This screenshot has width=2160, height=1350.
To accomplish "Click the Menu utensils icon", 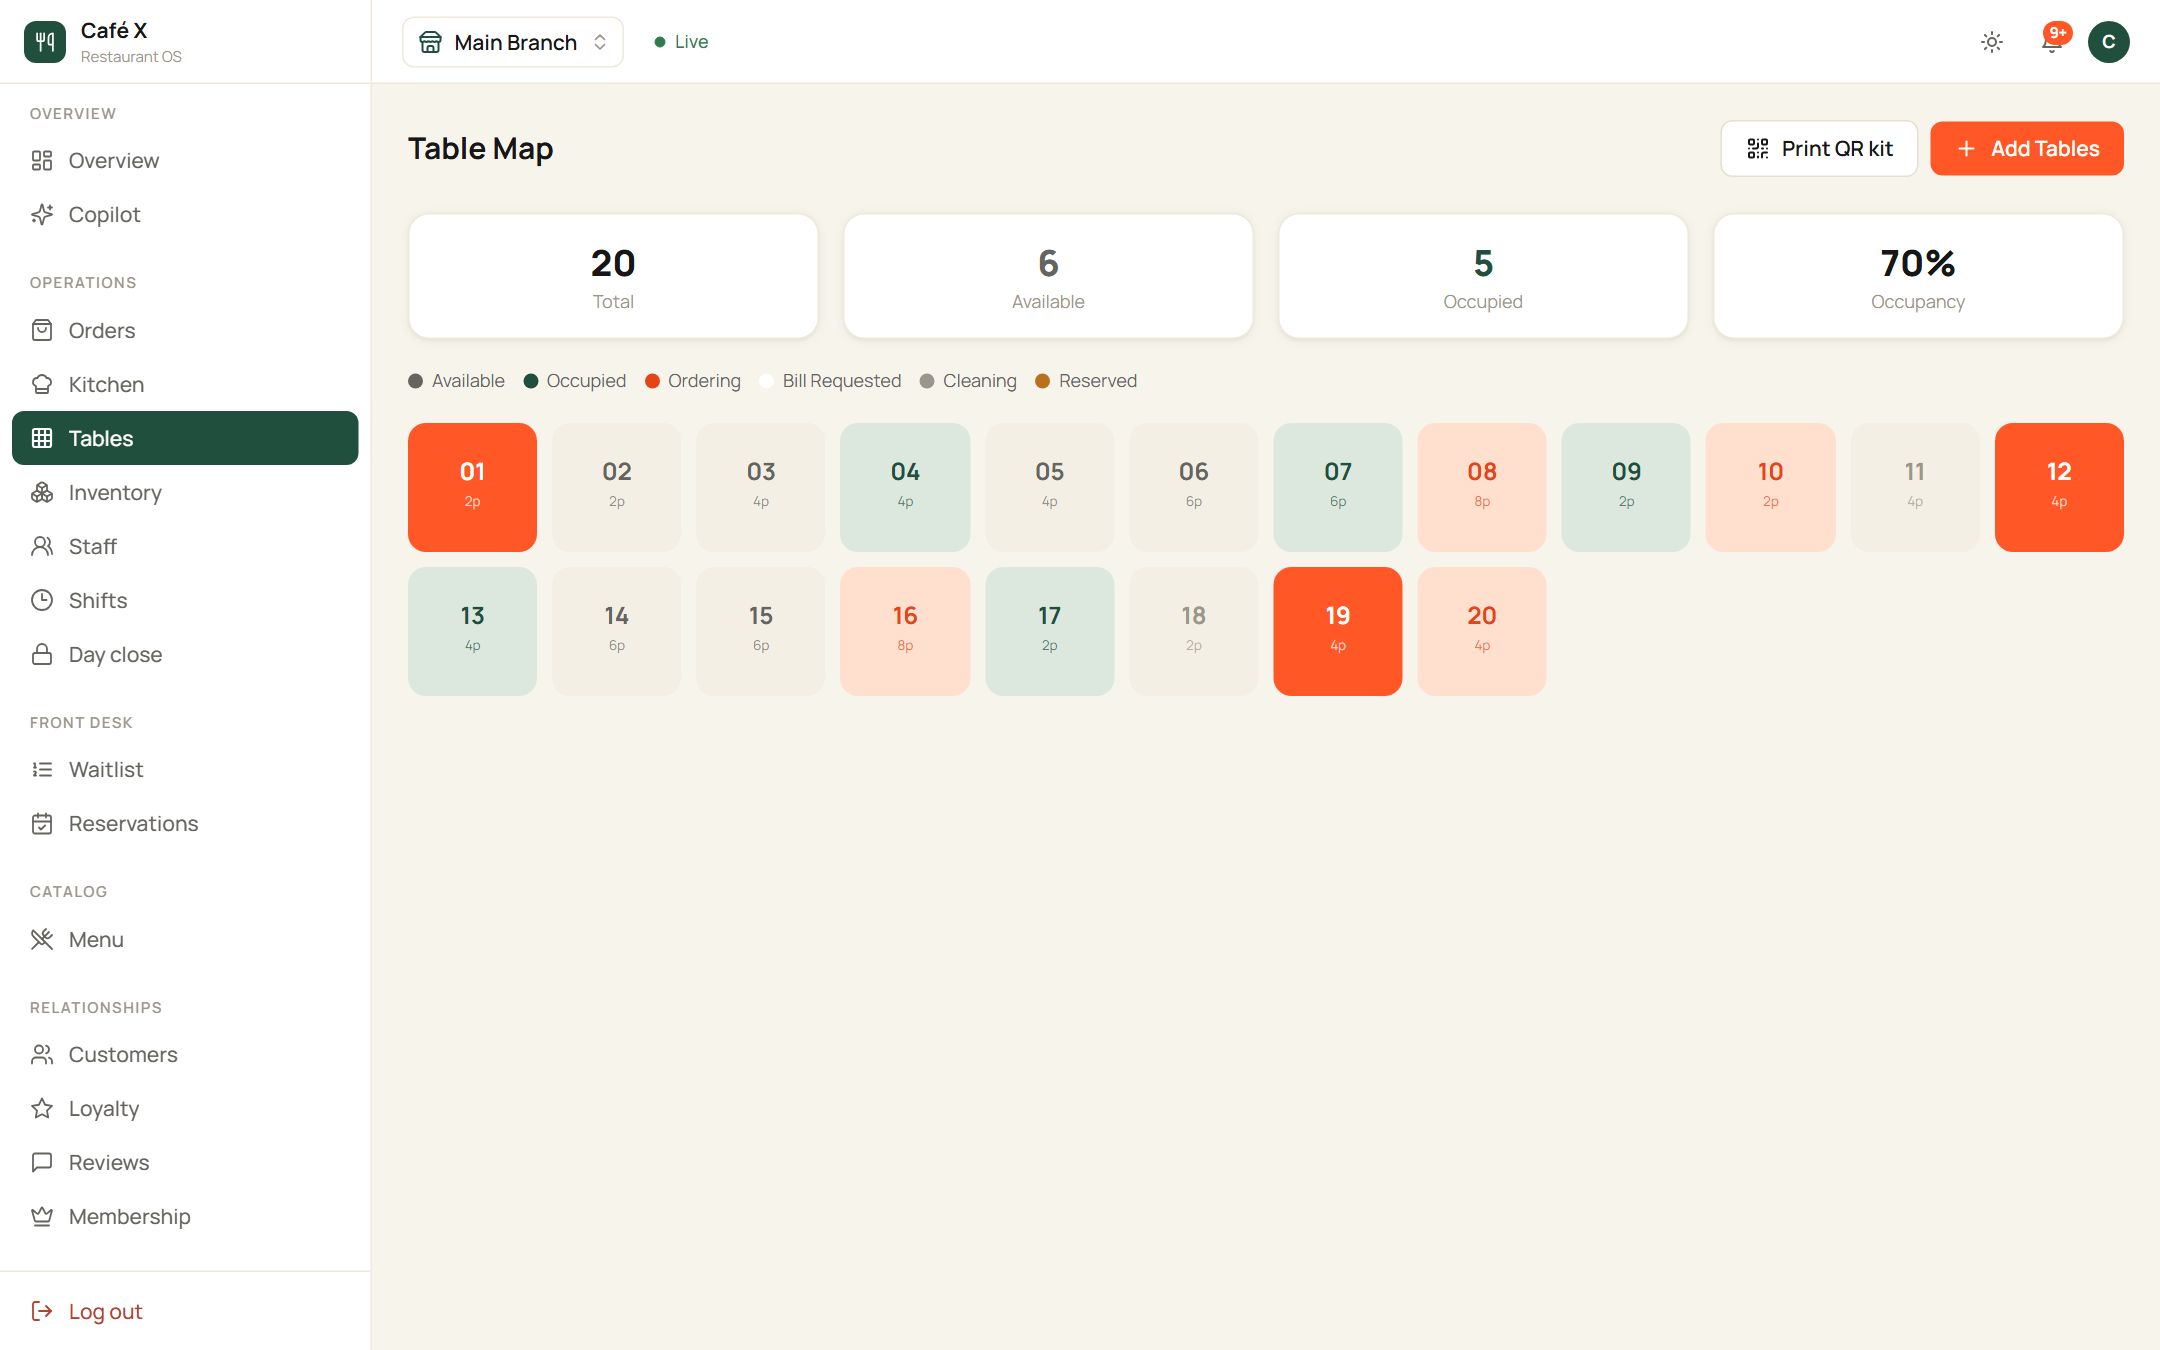I will 42,940.
